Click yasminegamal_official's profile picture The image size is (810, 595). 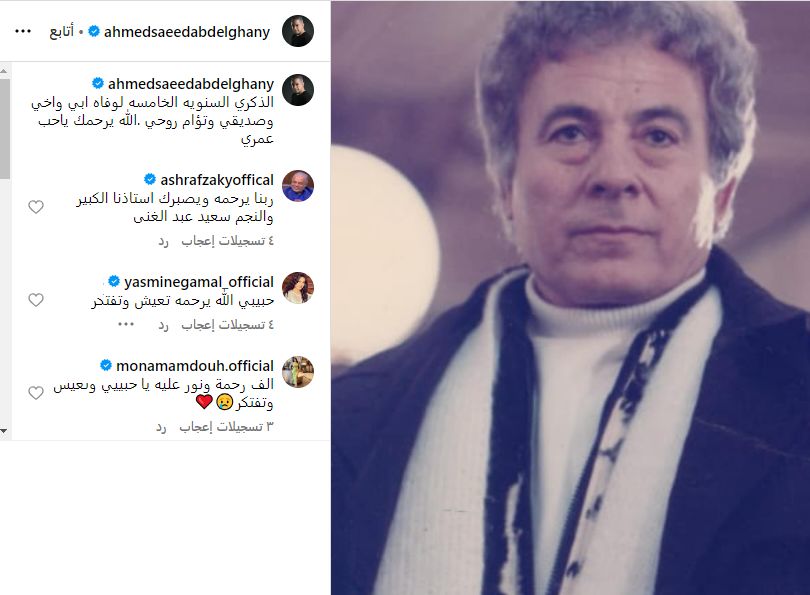coord(298,288)
